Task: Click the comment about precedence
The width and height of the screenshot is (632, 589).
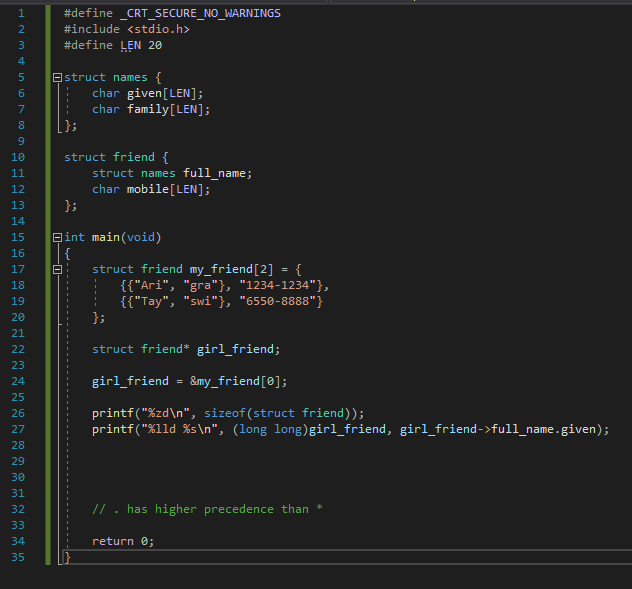Action: point(207,509)
